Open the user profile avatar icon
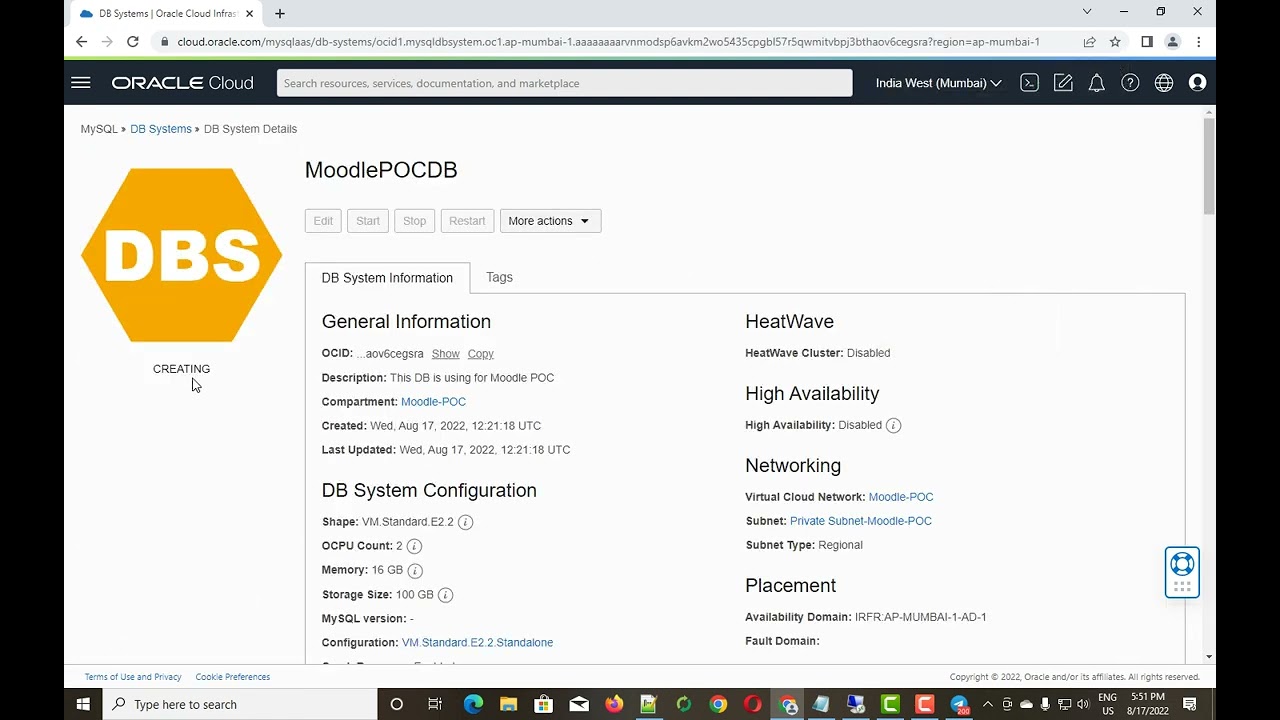Viewport: 1280px width, 720px height. click(x=1198, y=83)
